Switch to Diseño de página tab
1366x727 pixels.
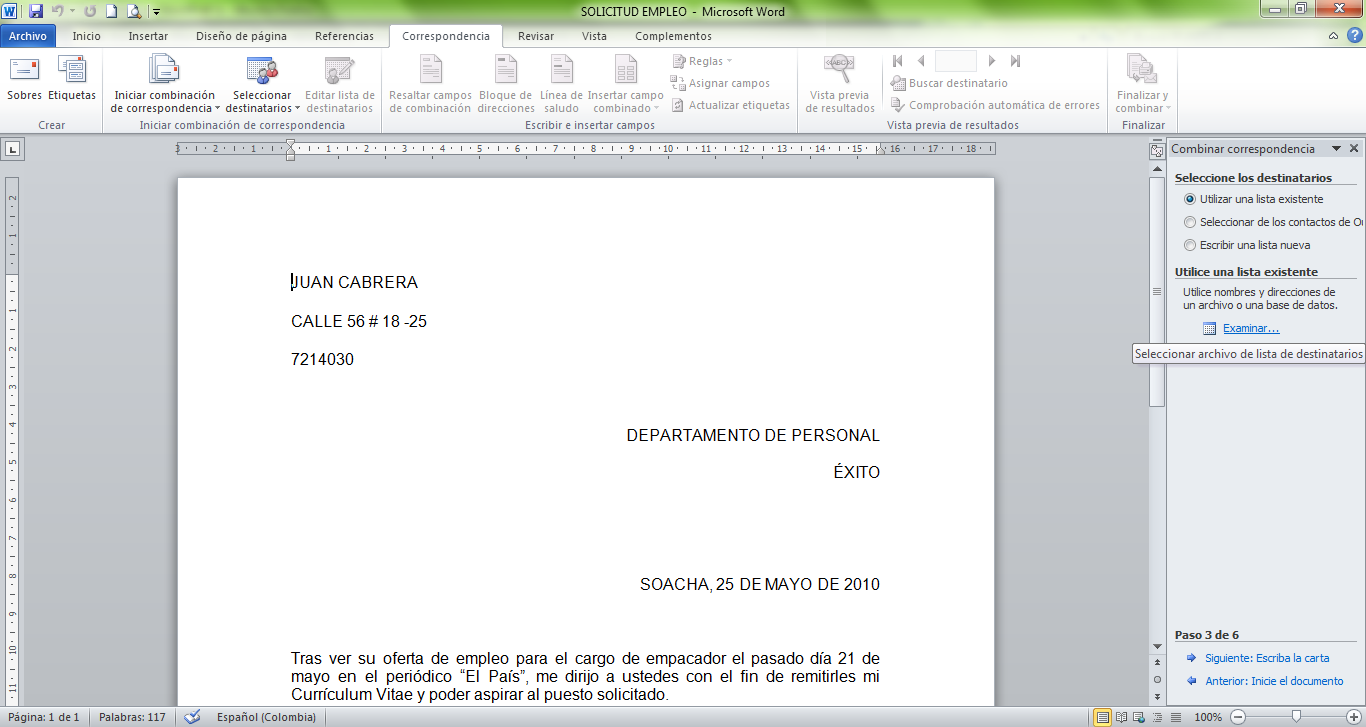[241, 36]
